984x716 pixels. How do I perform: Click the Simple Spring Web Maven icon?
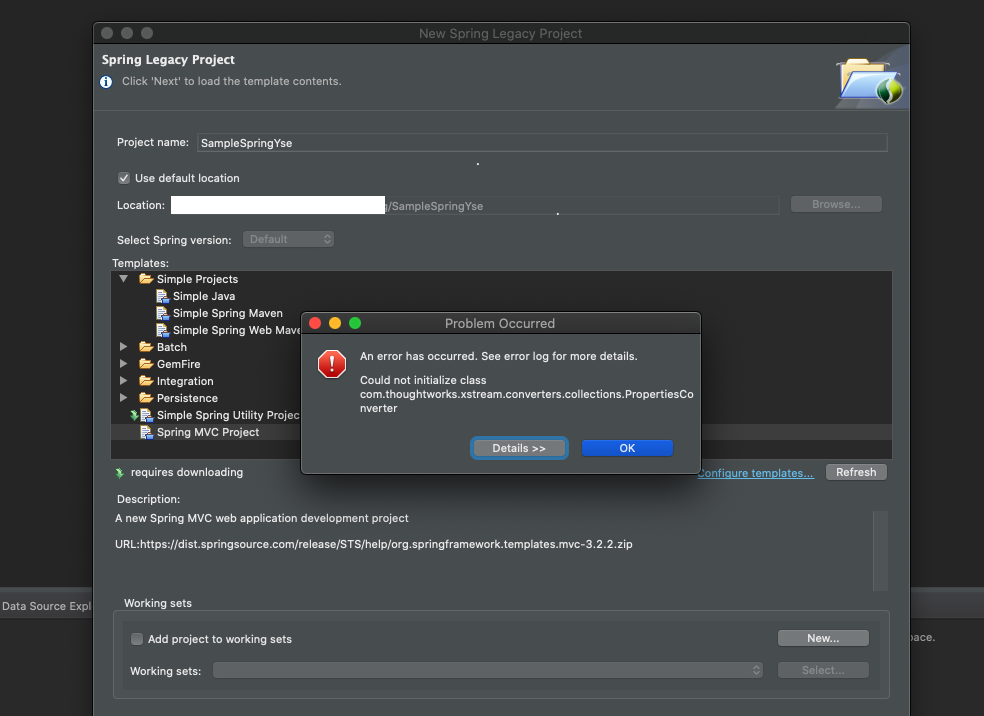pyautogui.click(x=163, y=330)
